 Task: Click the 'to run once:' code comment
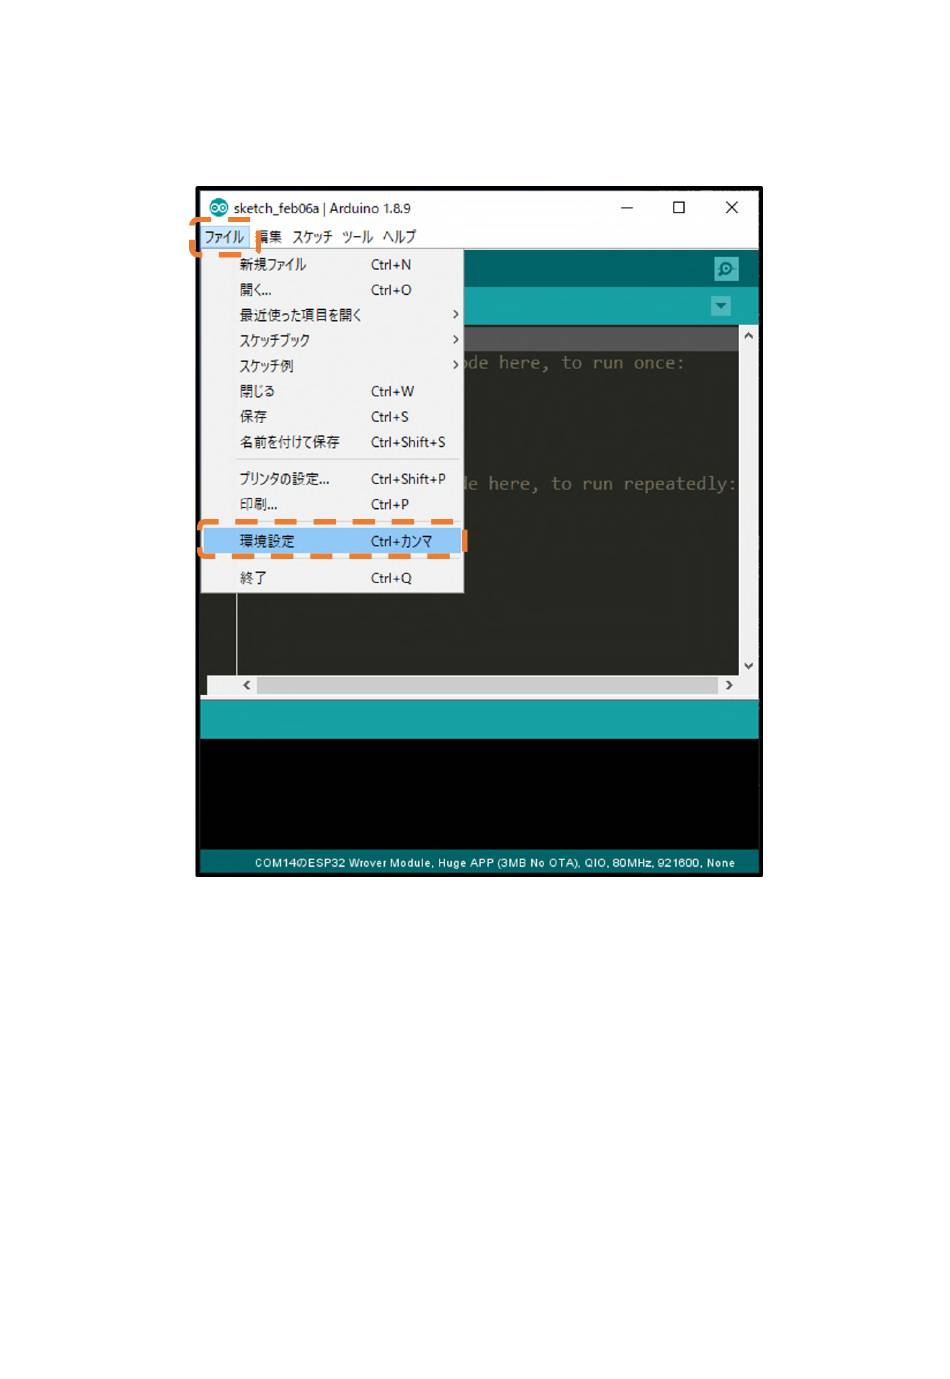623,363
